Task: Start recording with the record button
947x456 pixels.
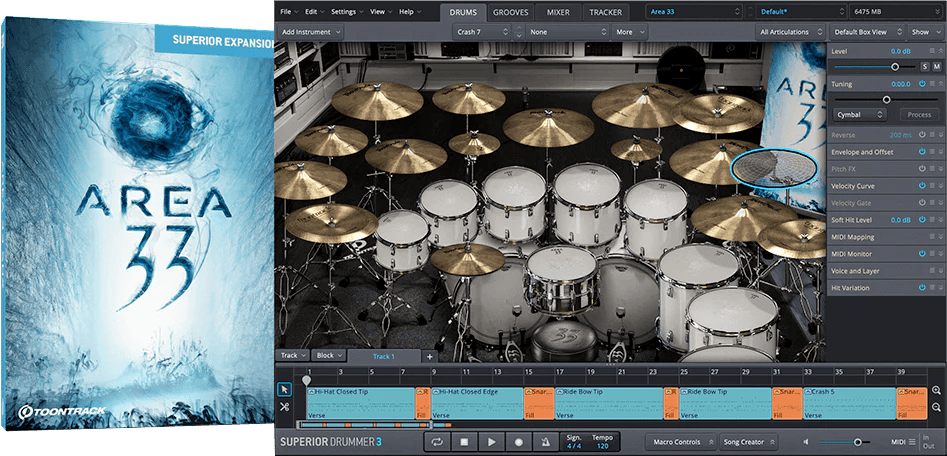Action: click(x=519, y=442)
